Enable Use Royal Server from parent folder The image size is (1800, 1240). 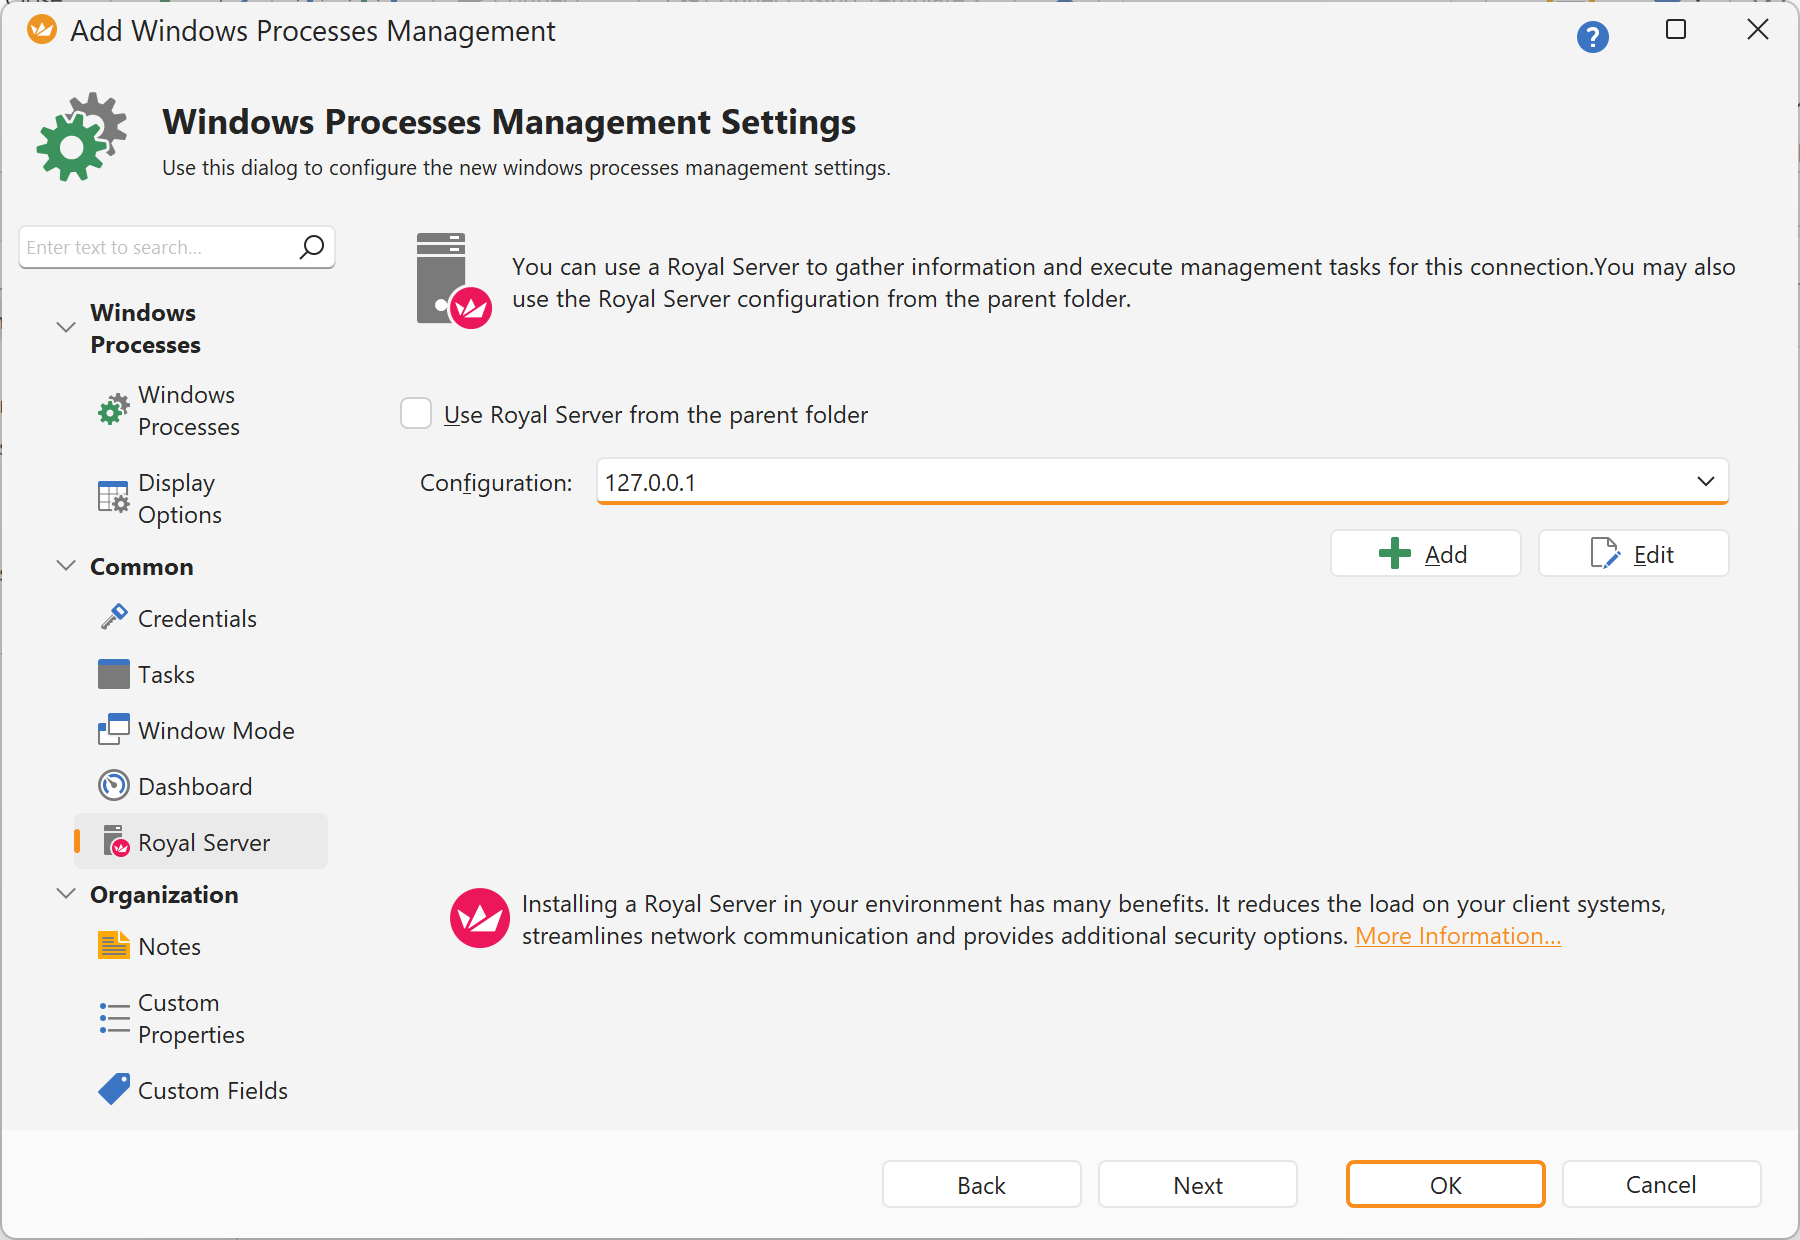[416, 413]
